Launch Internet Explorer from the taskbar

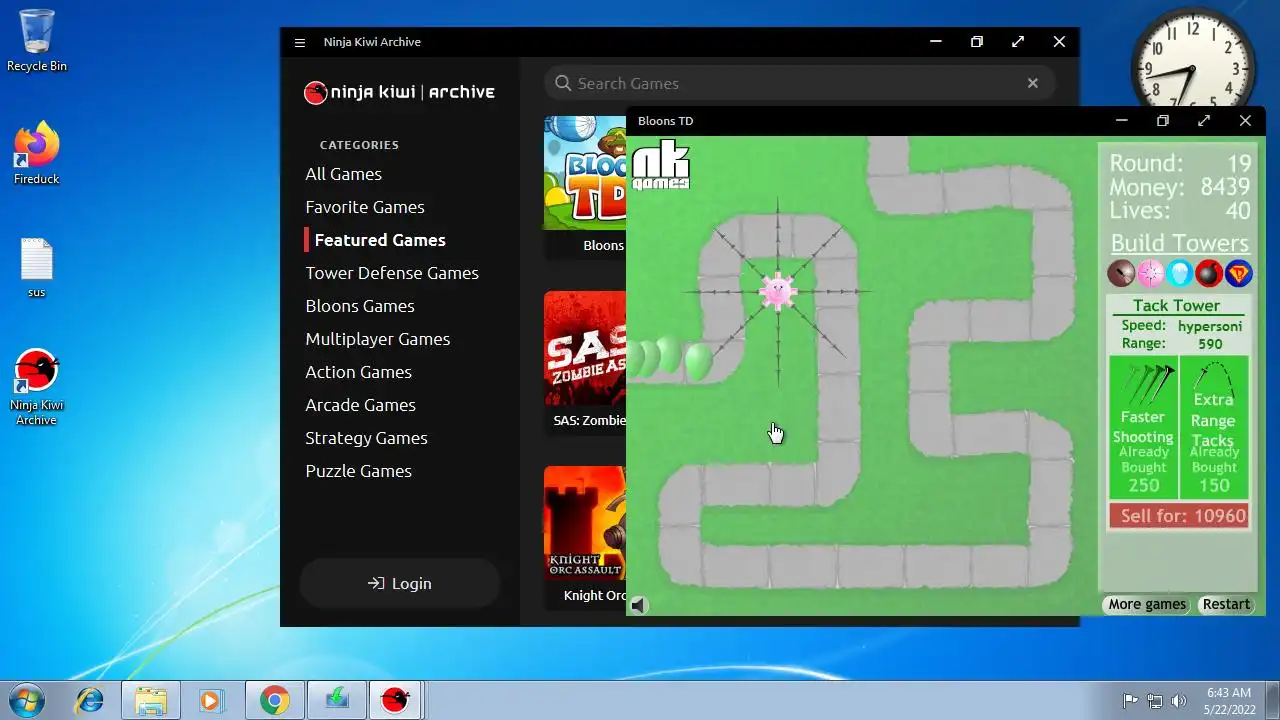[90, 700]
